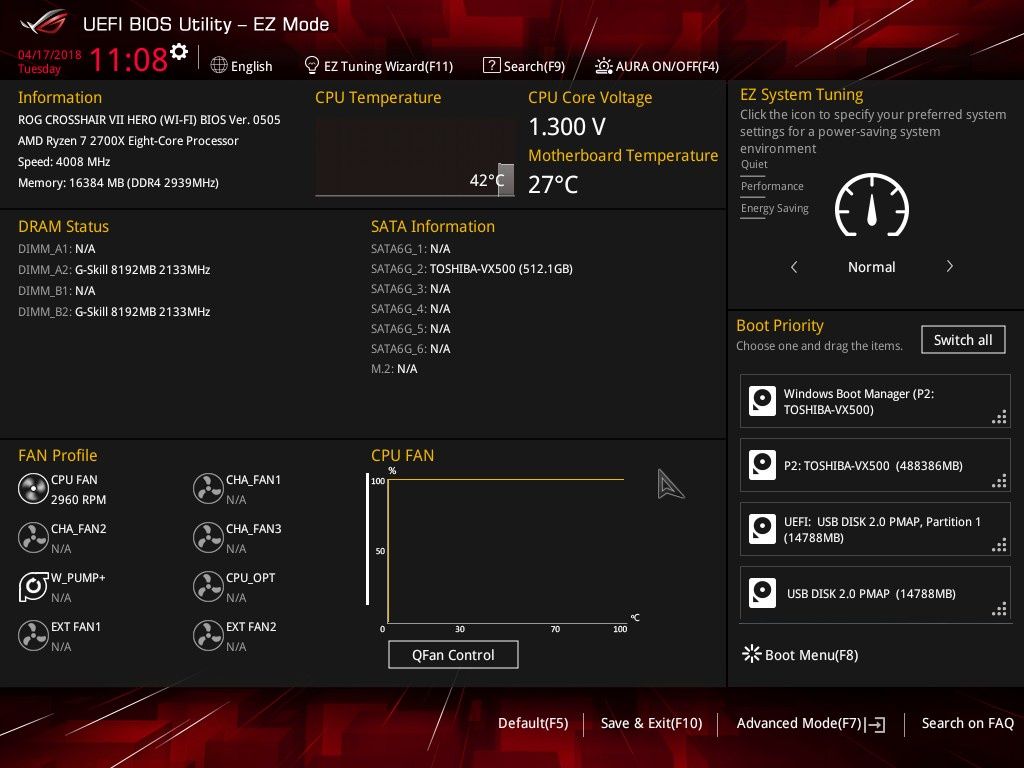
Task: Click the ROG logo
Action: [44, 24]
